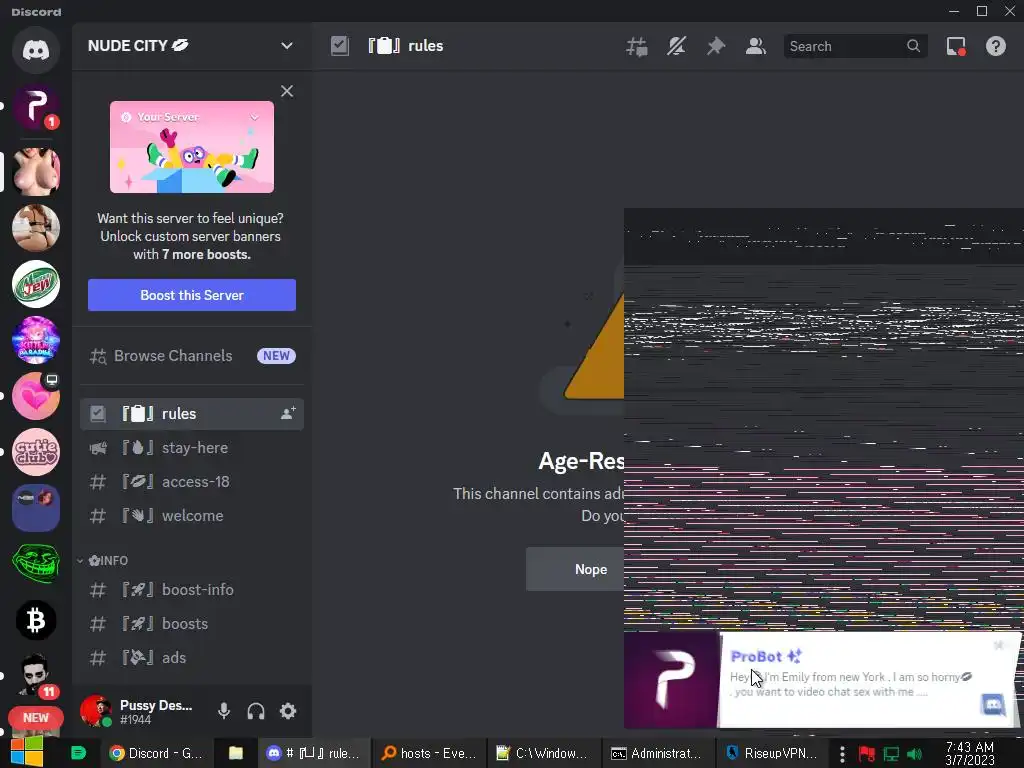Select the welcome channel
Image resolution: width=1024 pixels, height=768 pixels.
pyautogui.click(x=192, y=516)
